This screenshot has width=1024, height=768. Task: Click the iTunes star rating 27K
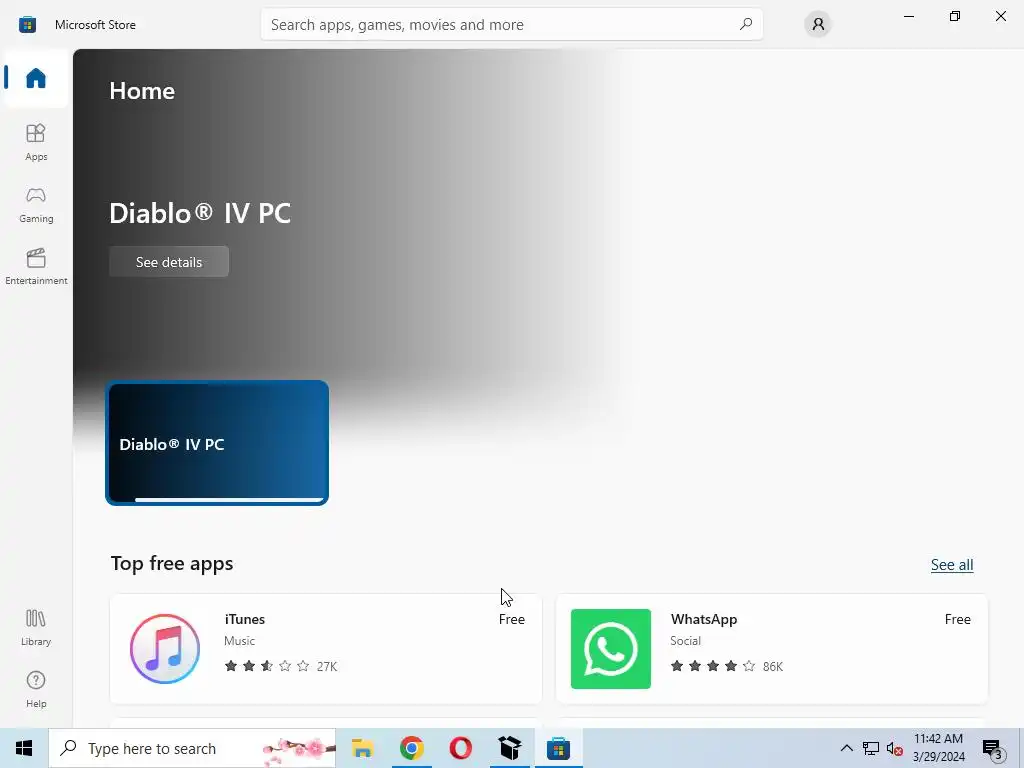[x=281, y=666]
